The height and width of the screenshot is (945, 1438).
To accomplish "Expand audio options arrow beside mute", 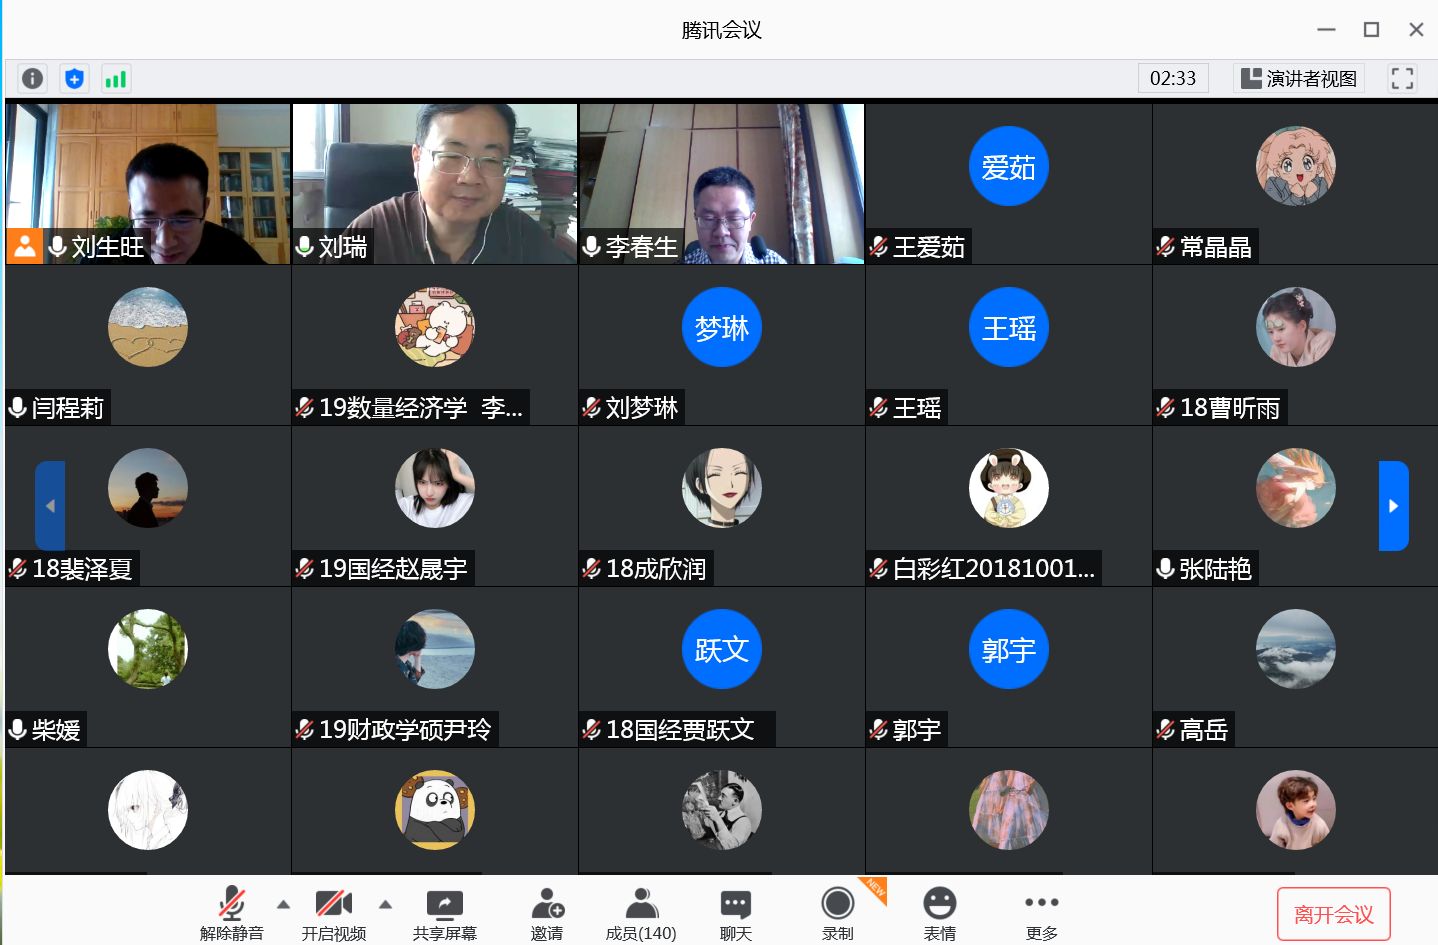I will click(284, 904).
